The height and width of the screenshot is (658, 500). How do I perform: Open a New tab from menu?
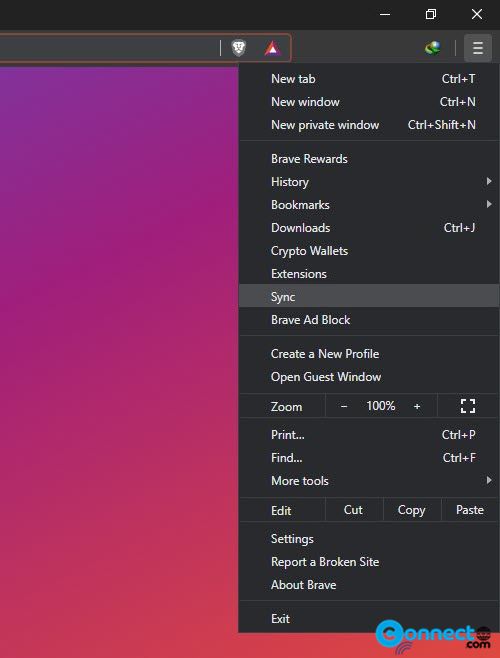click(x=369, y=78)
